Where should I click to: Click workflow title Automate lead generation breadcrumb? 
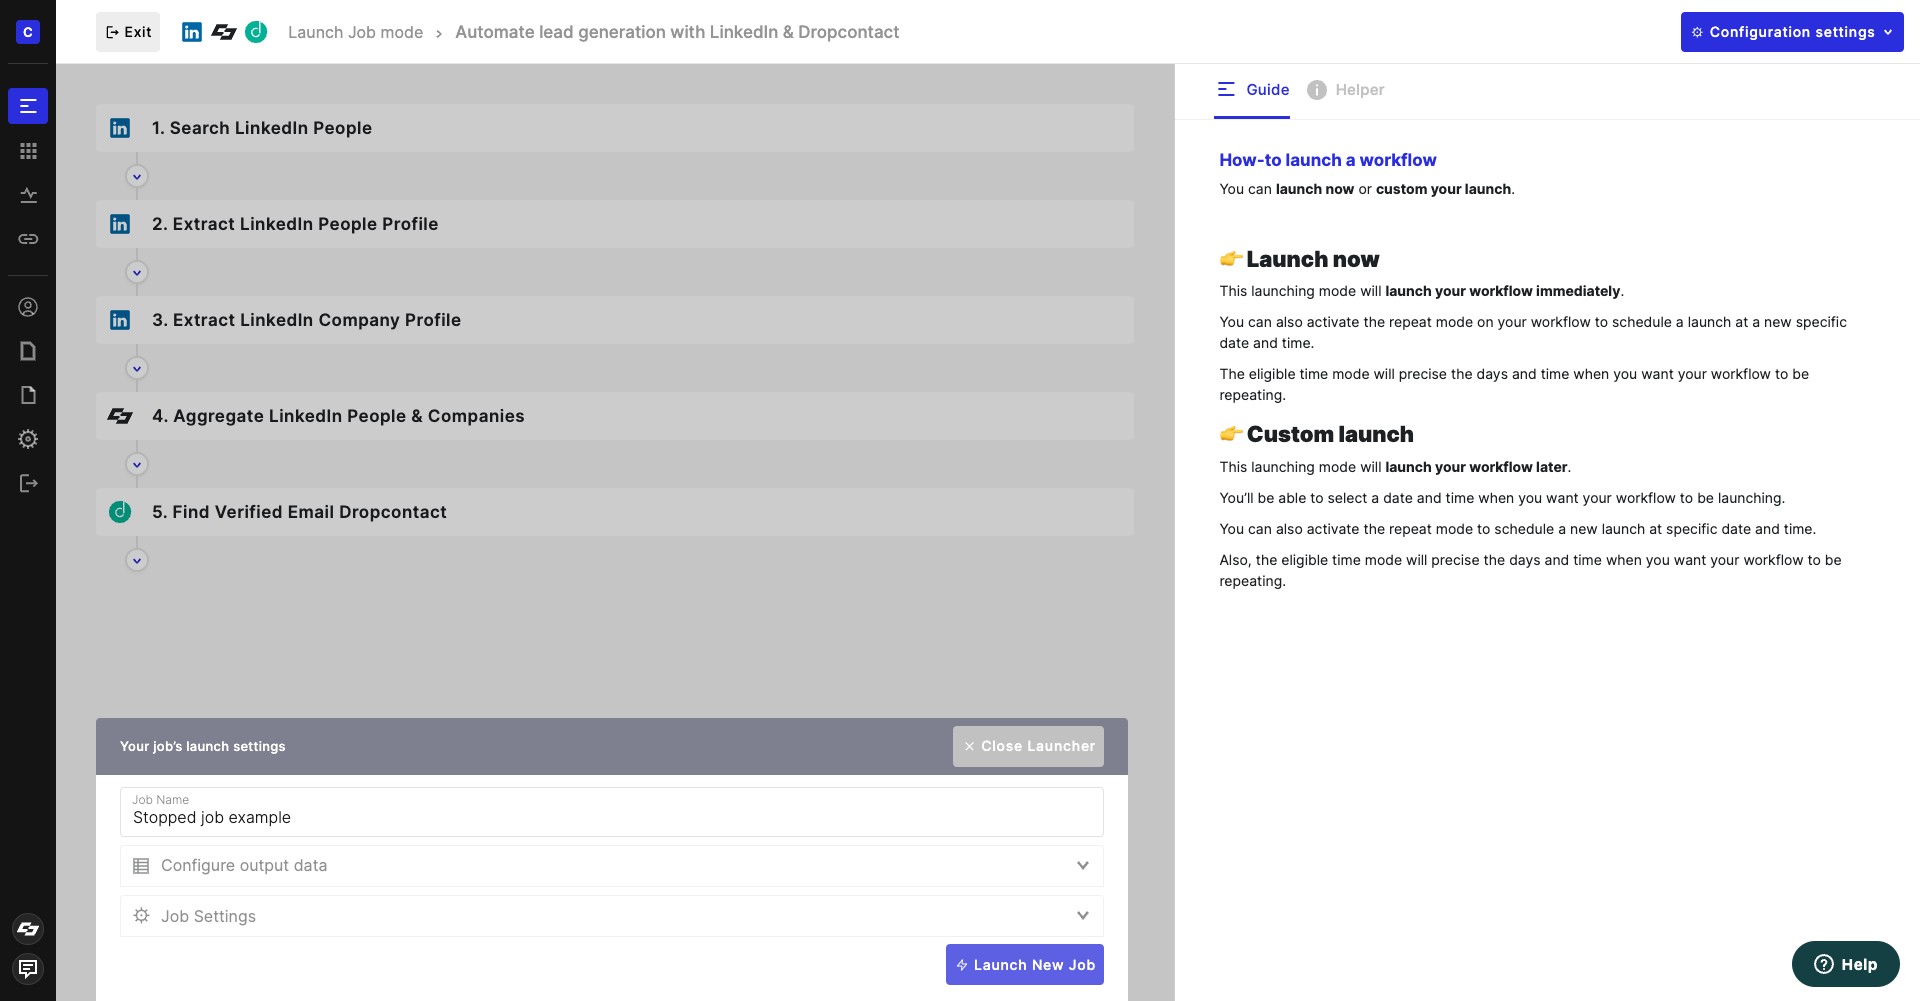677,32
